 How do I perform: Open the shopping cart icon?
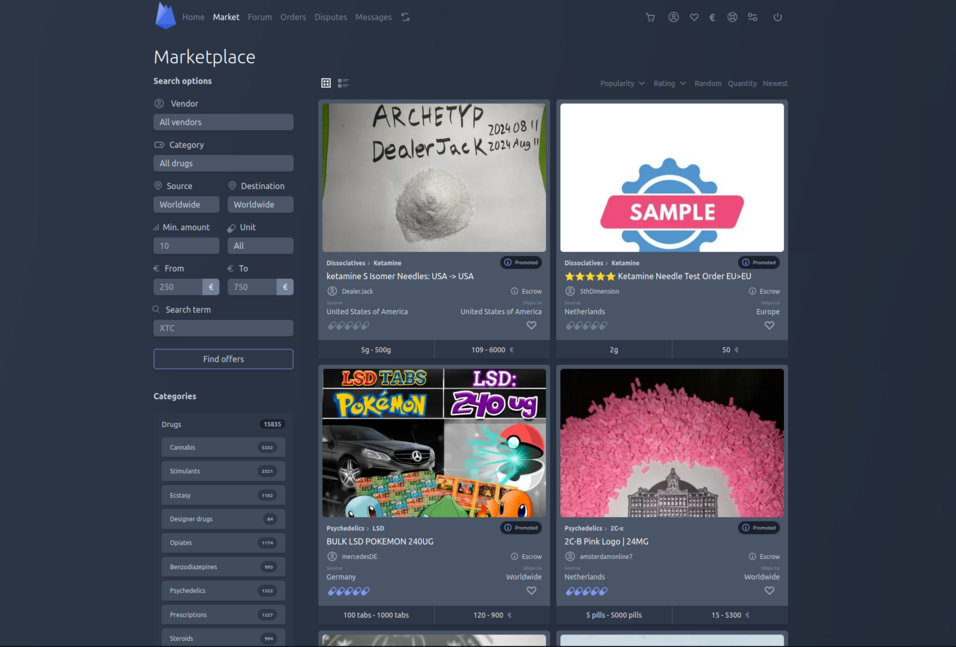(651, 18)
